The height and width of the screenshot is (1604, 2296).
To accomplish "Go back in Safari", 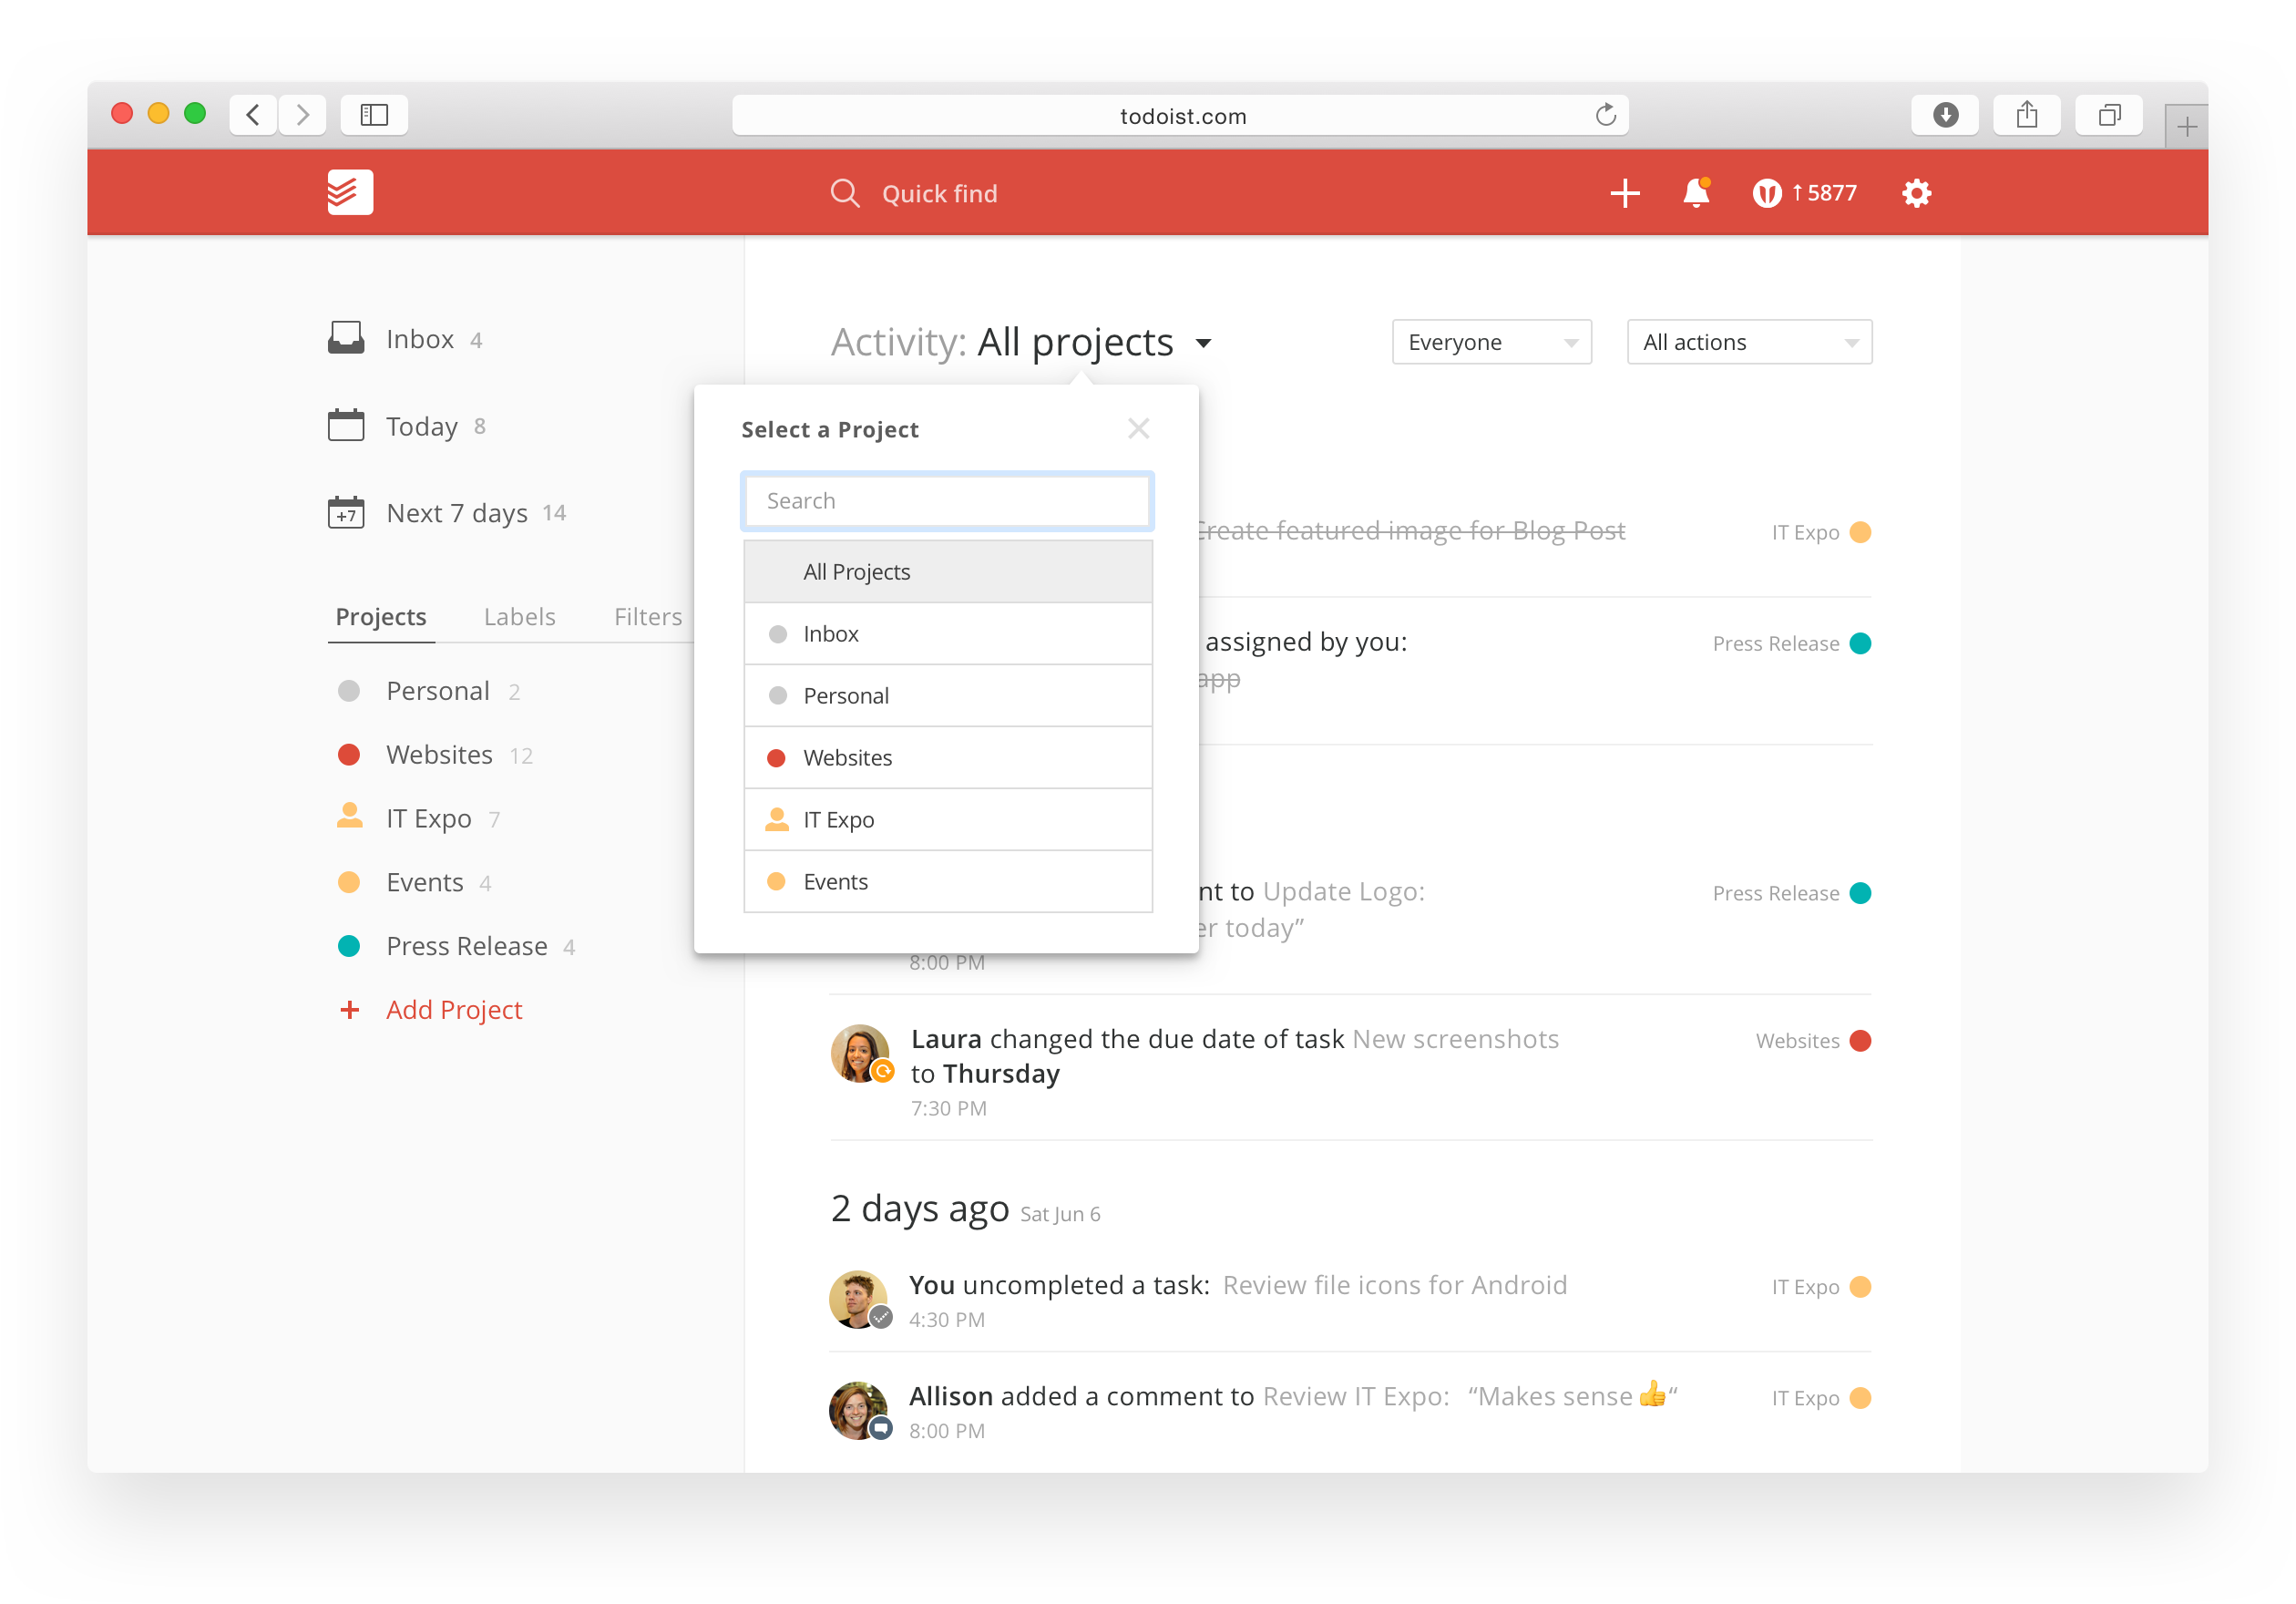I will click(254, 115).
